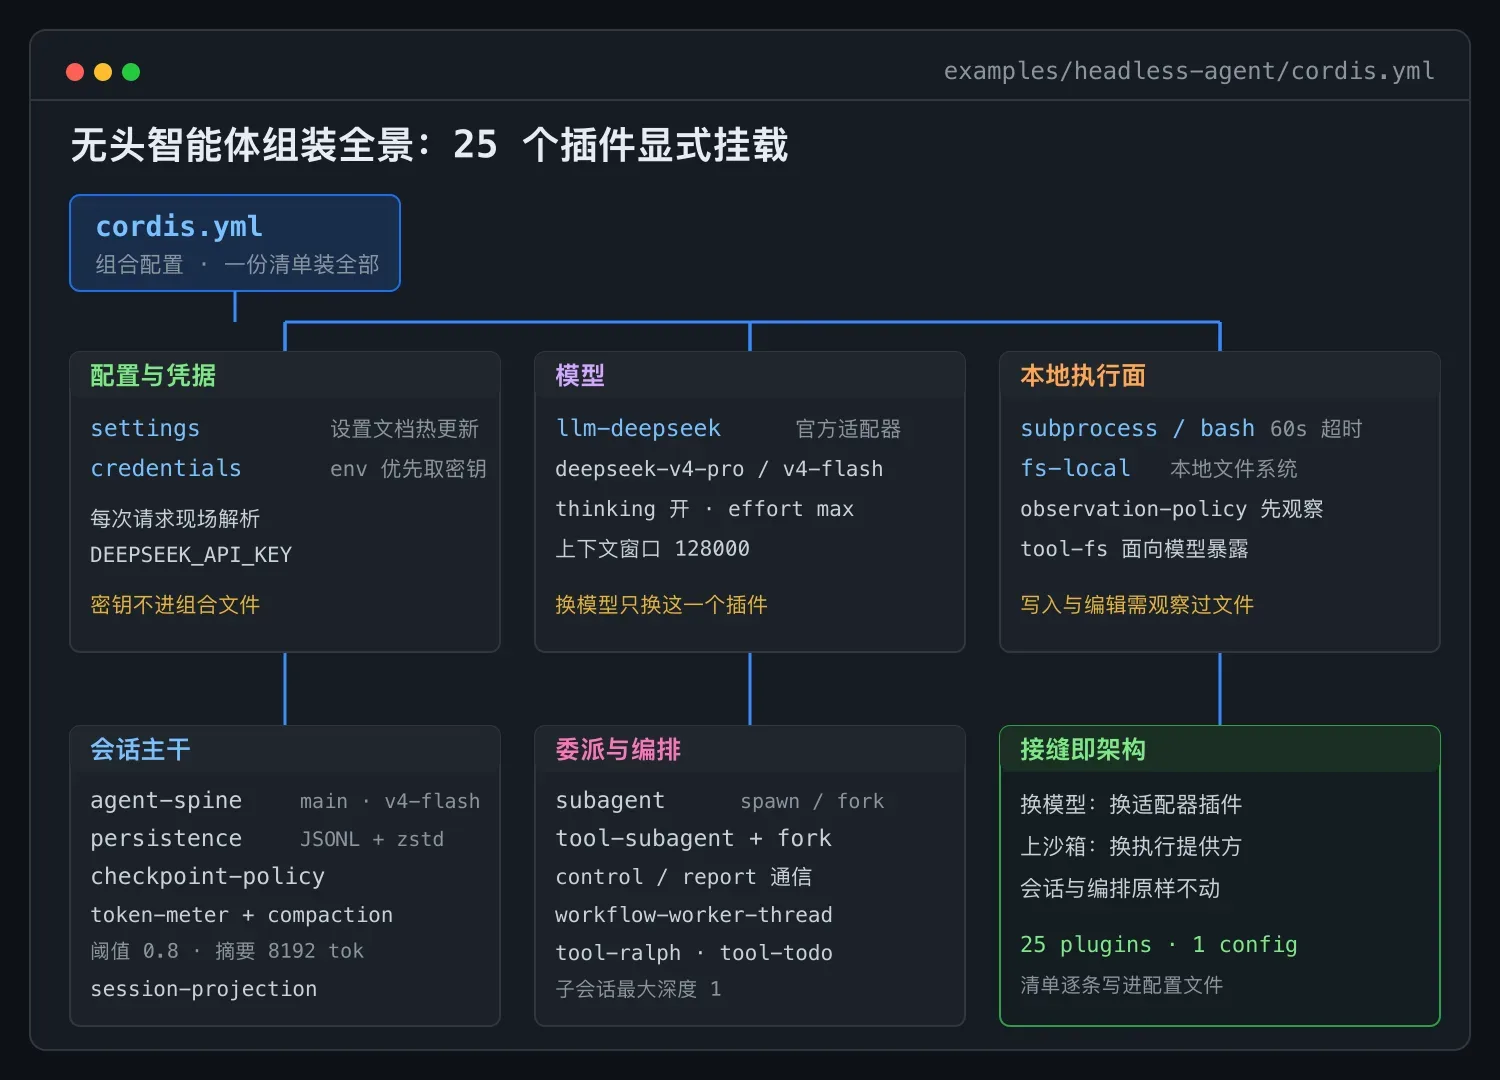The height and width of the screenshot is (1080, 1500).
Task: Click the thinking 开 · effort max line
Action: 704,509
